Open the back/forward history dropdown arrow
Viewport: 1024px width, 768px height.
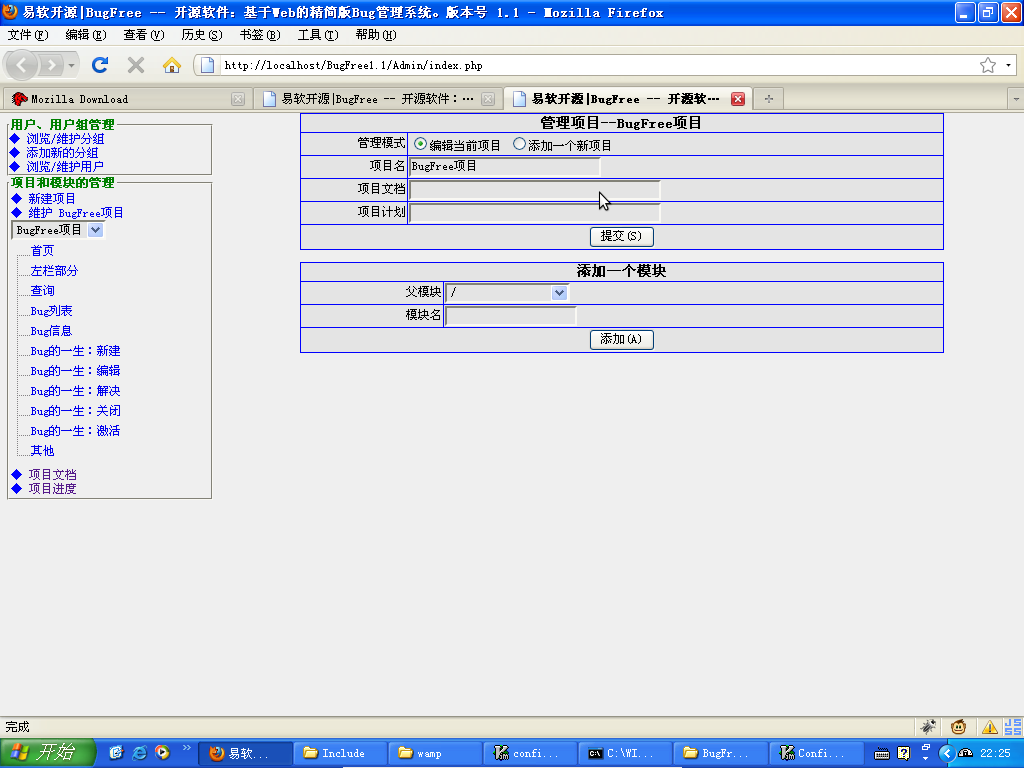(71, 65)
